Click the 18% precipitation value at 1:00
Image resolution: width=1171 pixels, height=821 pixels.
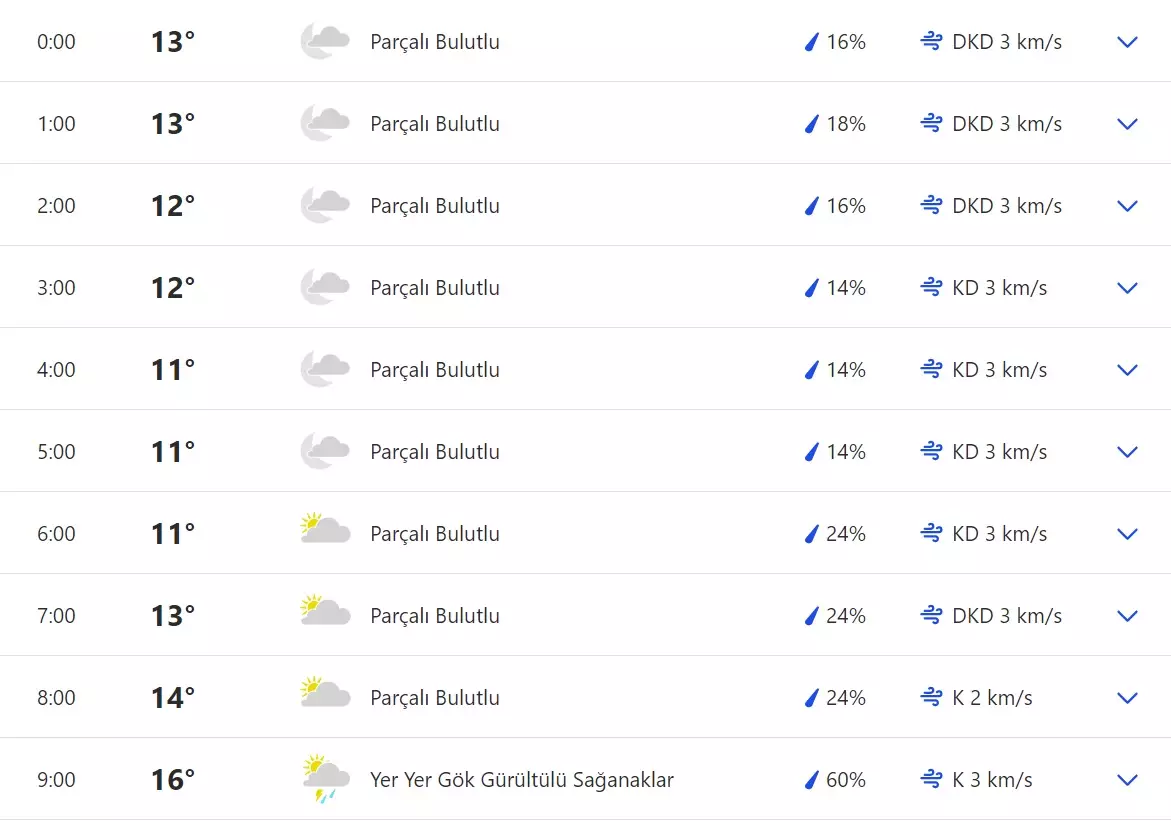(x=846, y=124)
